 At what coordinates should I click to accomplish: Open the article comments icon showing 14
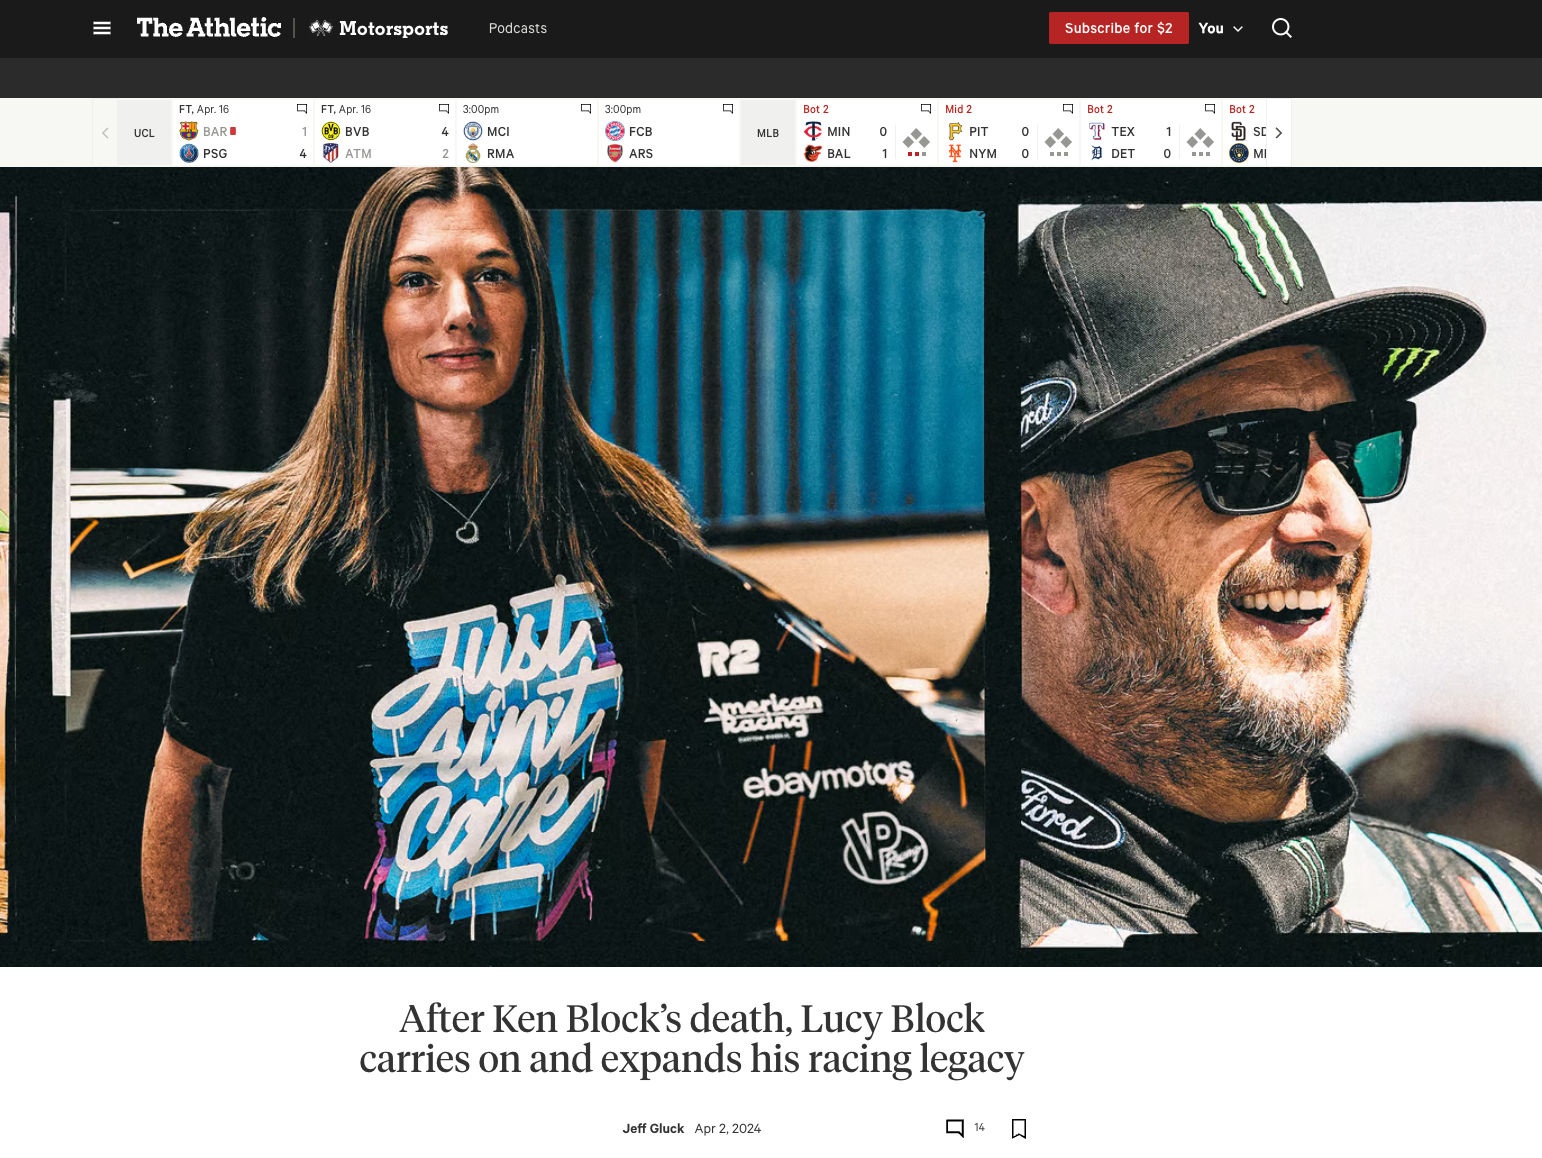point(955,1128)
